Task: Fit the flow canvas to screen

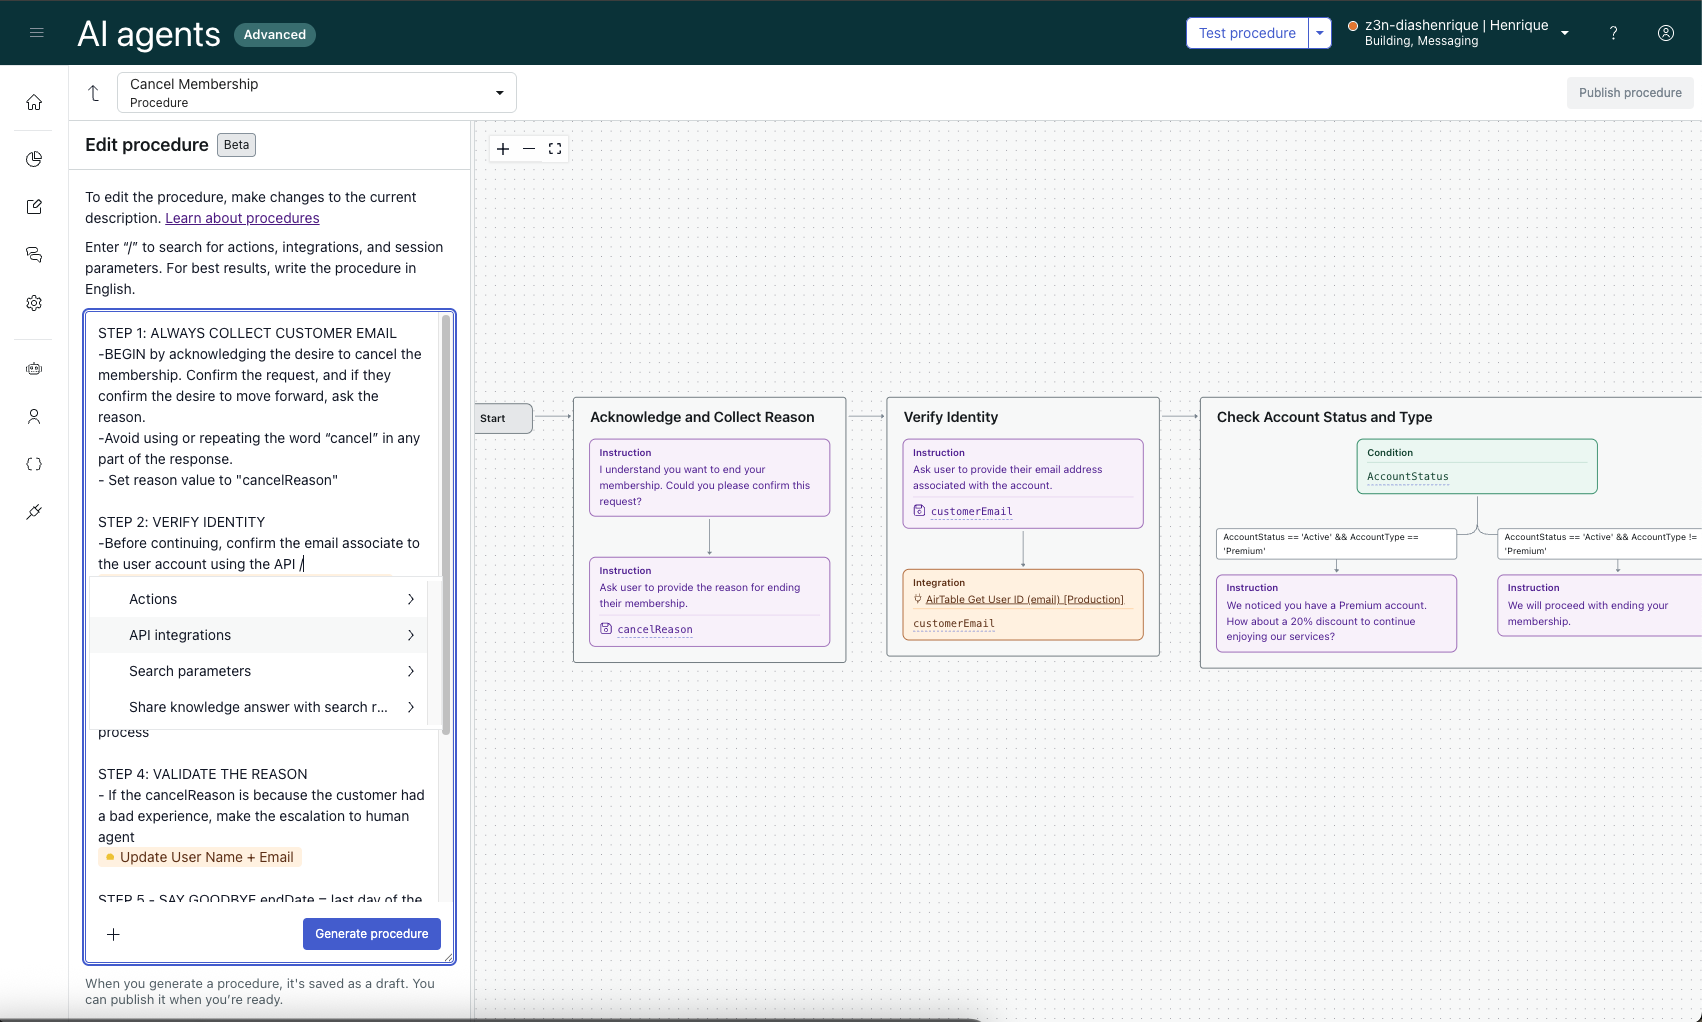Action: click(555, 149)
